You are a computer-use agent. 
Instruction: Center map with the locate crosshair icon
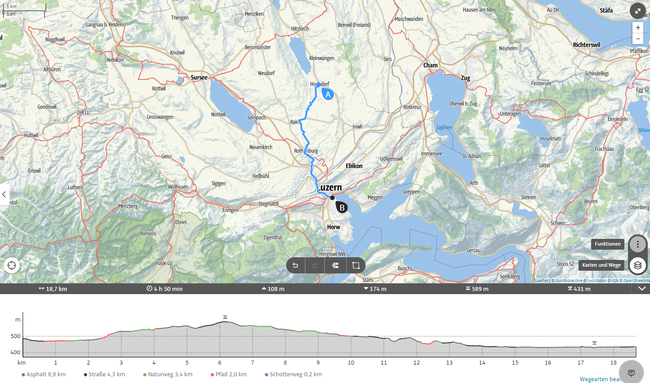tap(12, 265)
